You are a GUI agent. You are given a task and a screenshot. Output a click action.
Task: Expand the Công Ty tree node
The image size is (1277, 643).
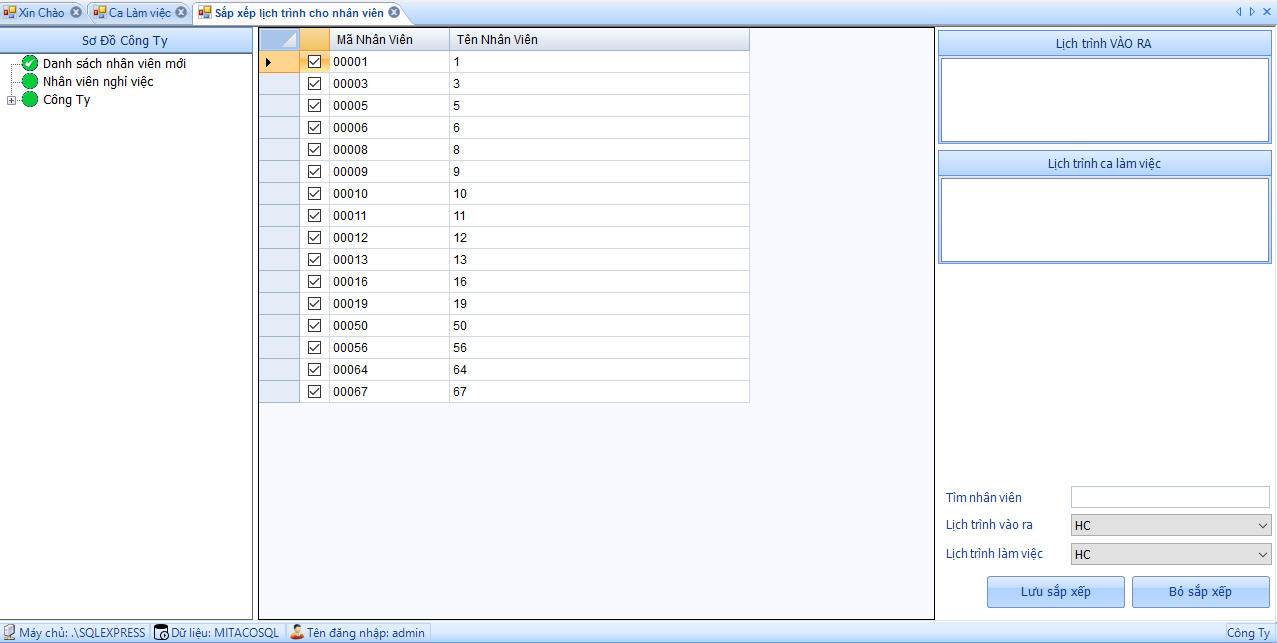(x=11, y=100)
